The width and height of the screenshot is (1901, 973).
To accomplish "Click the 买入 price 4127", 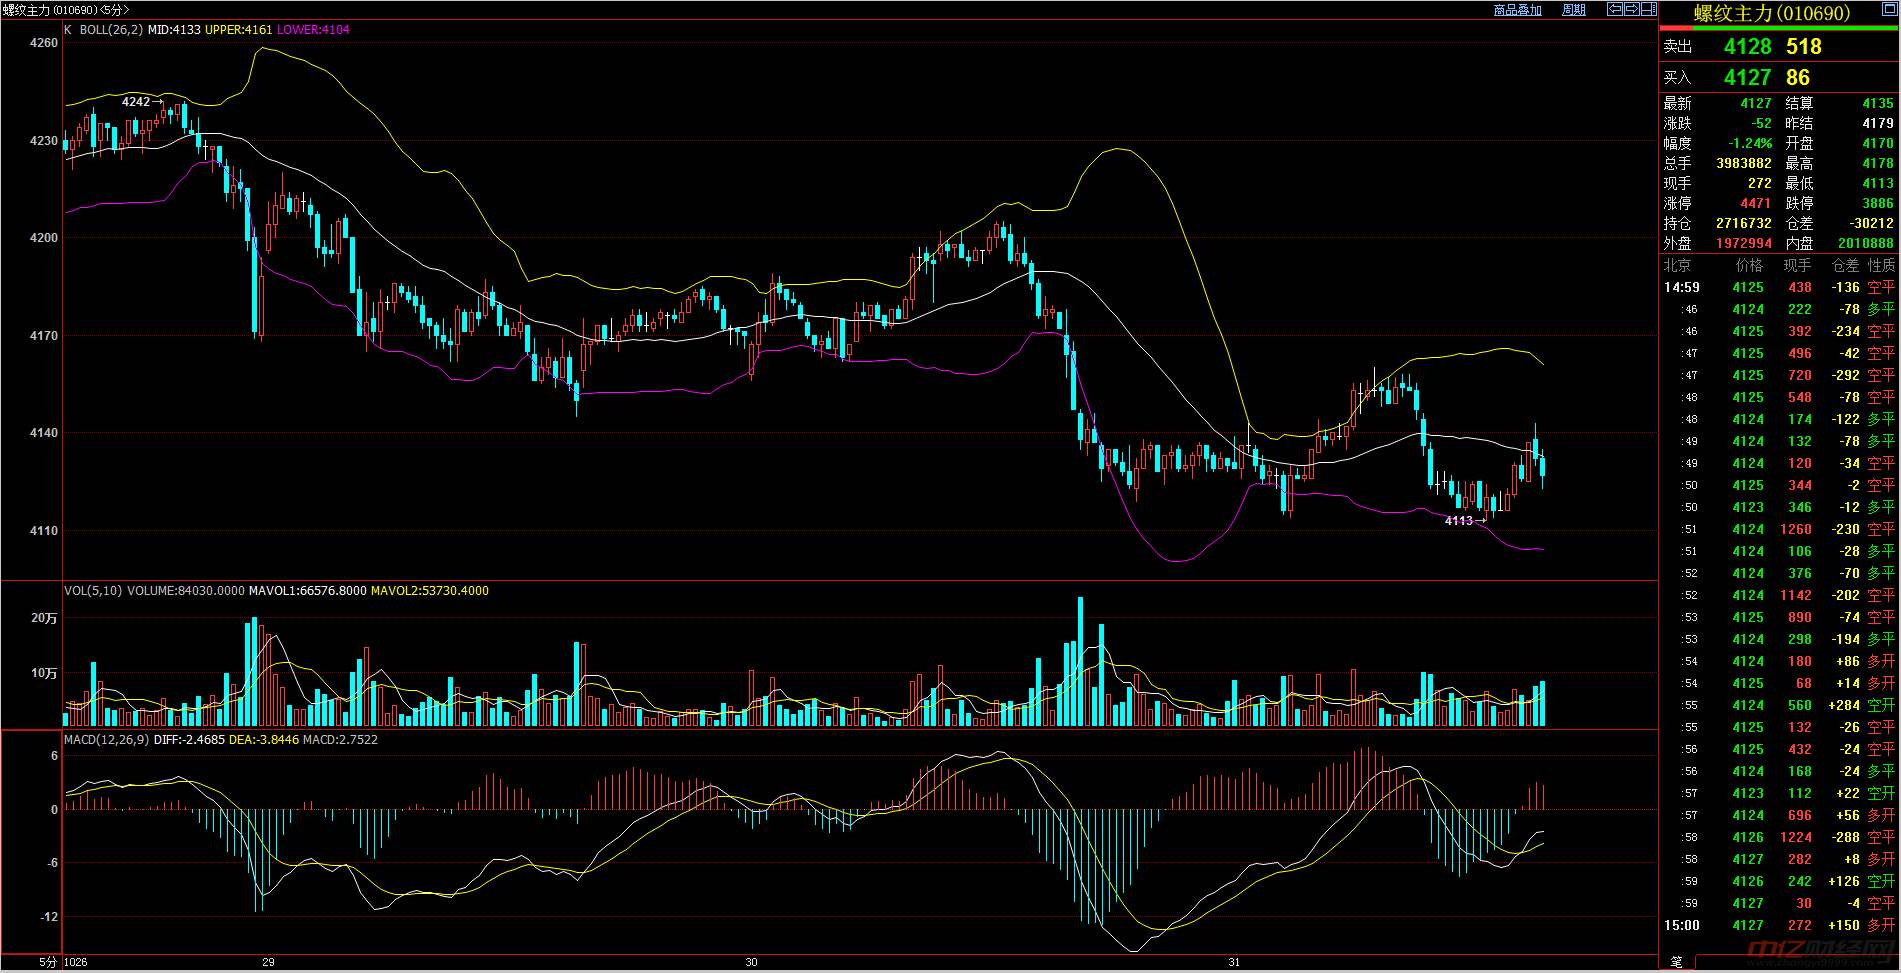I will [x=1747, y=78].
